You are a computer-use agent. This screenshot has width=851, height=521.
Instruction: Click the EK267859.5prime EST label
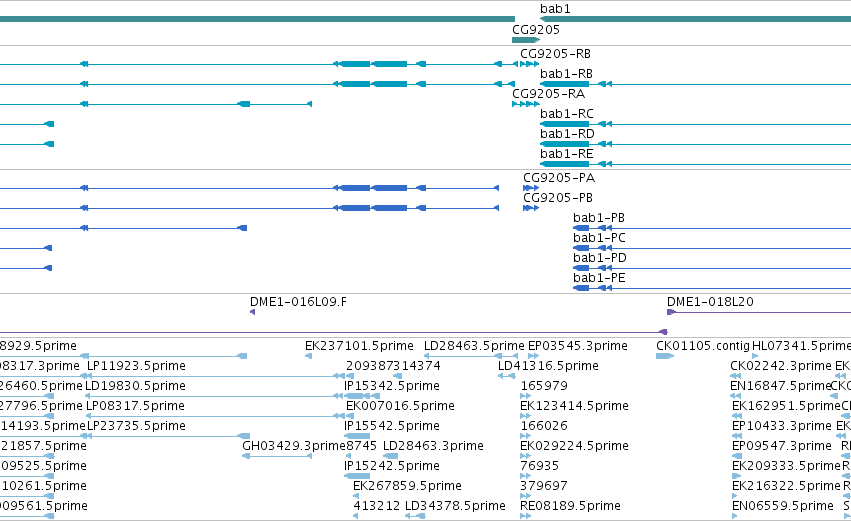tap(407, 487)
